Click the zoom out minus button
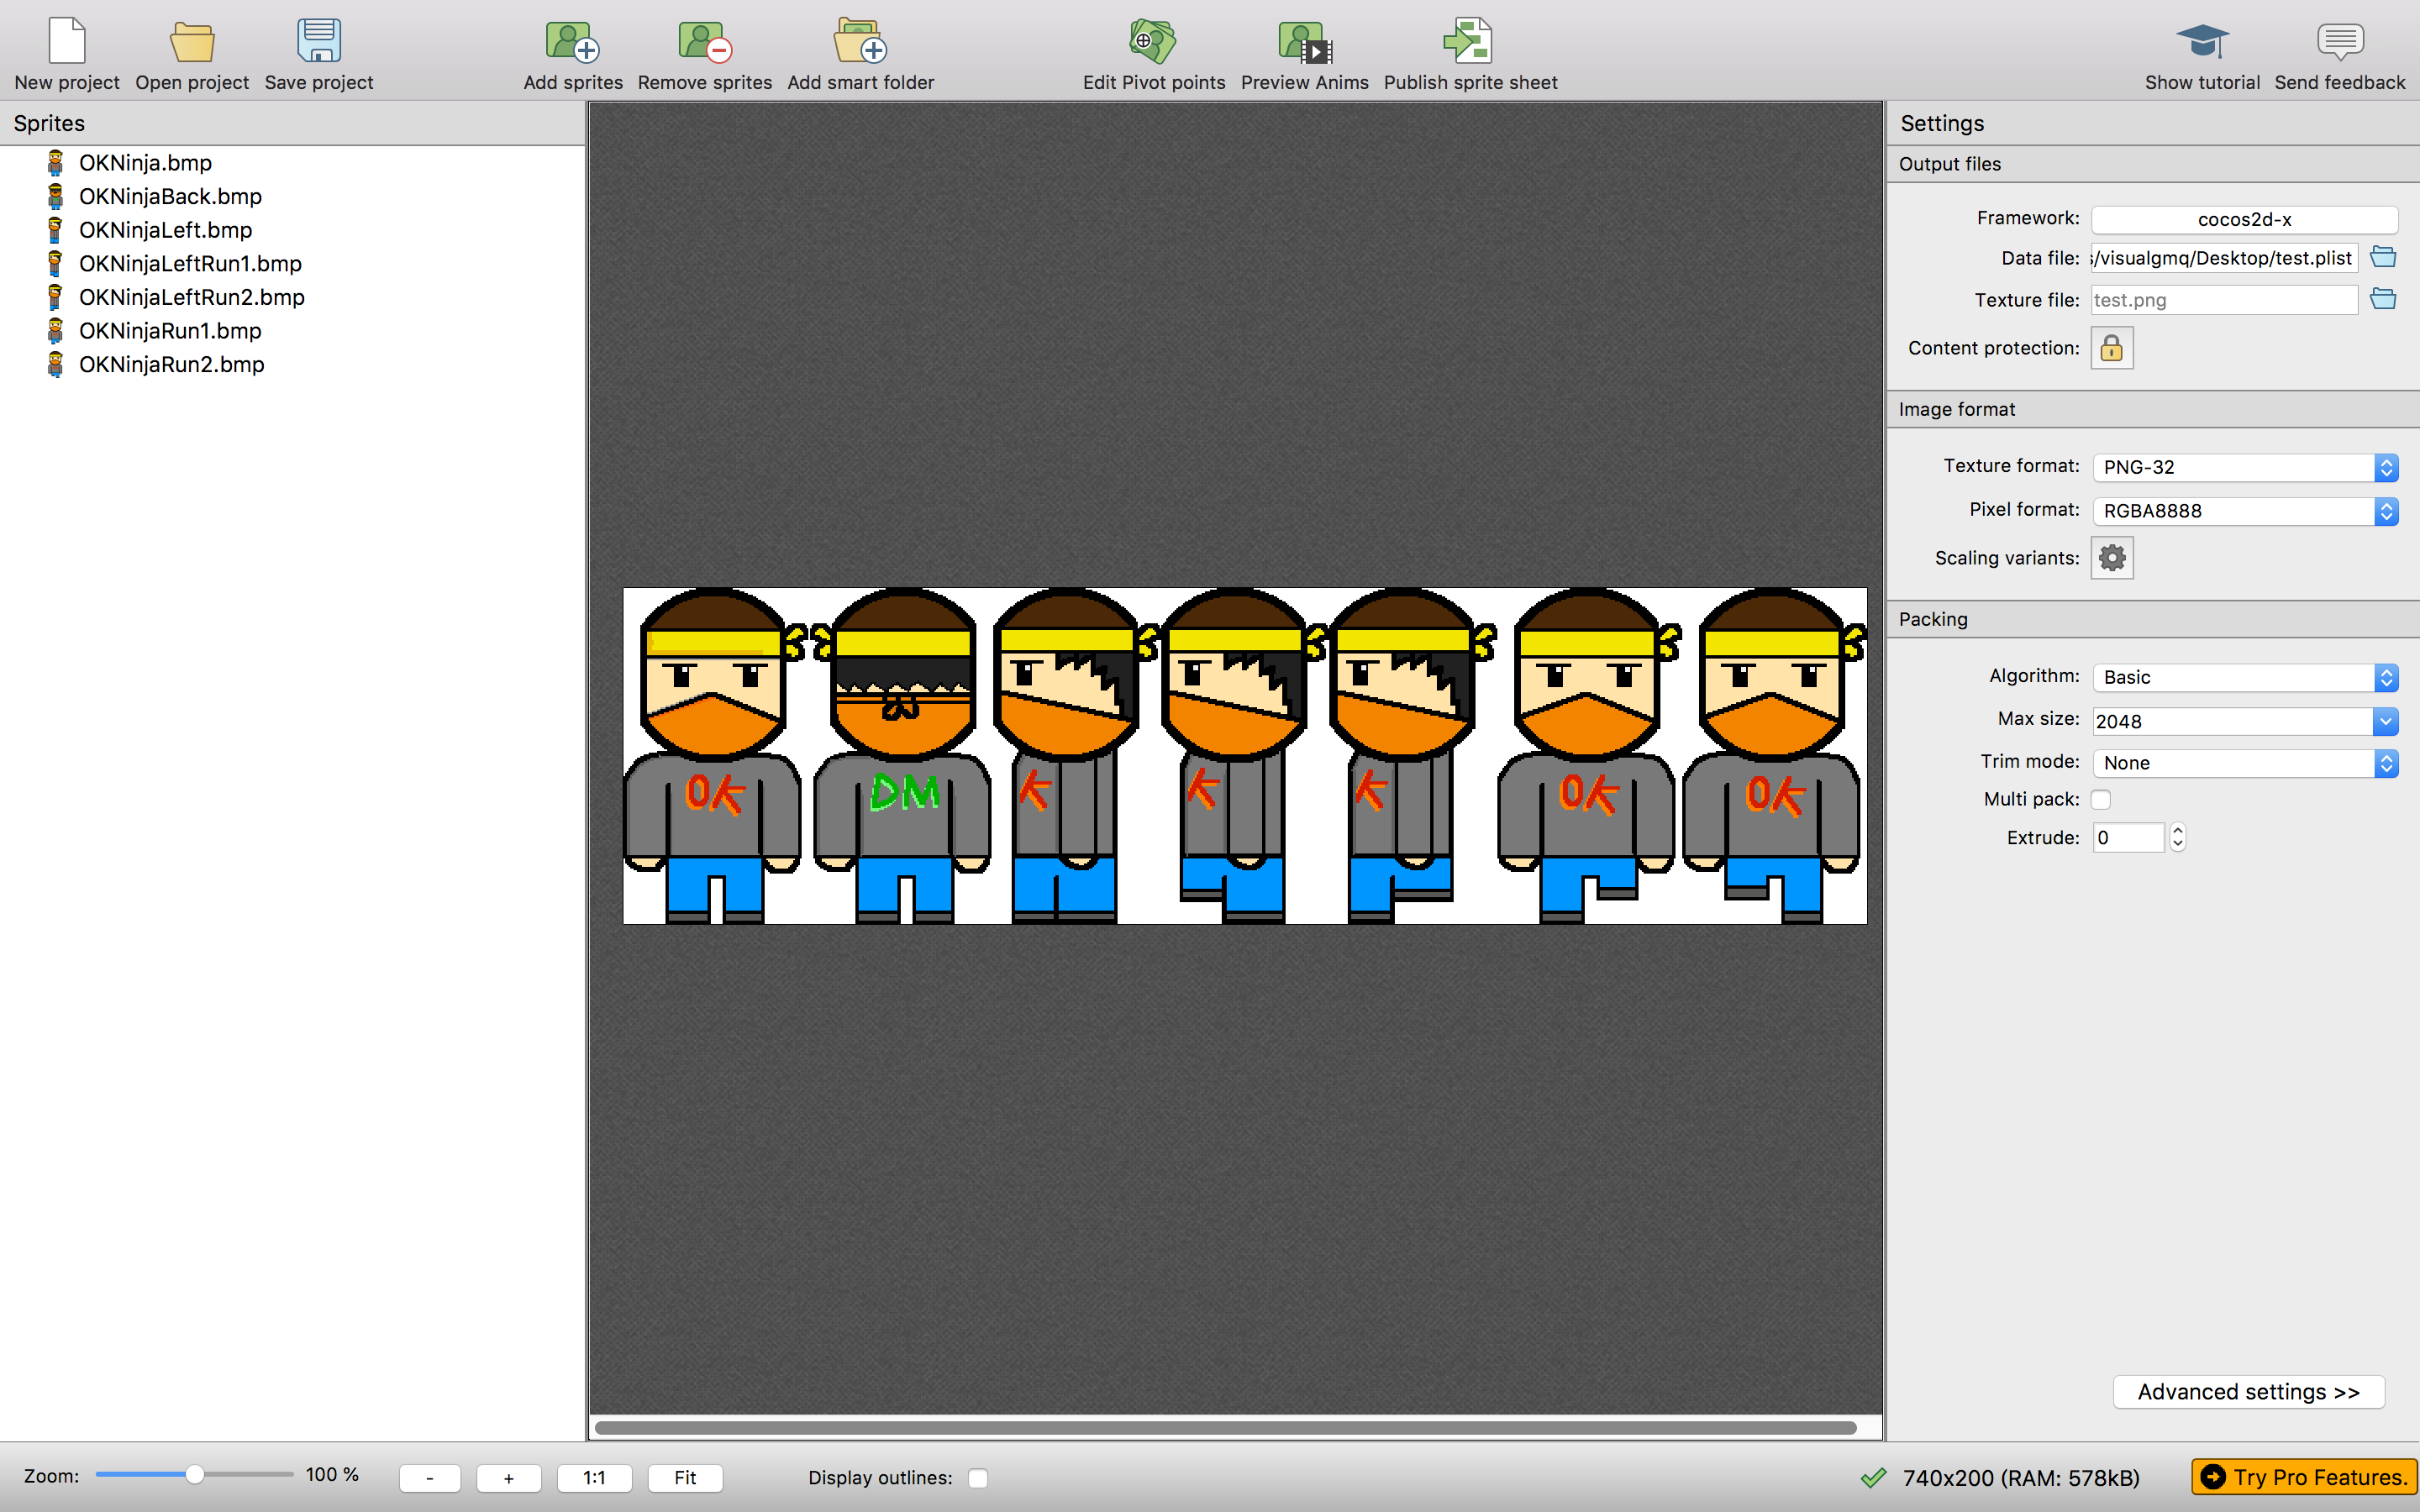 pos(430,1478)
